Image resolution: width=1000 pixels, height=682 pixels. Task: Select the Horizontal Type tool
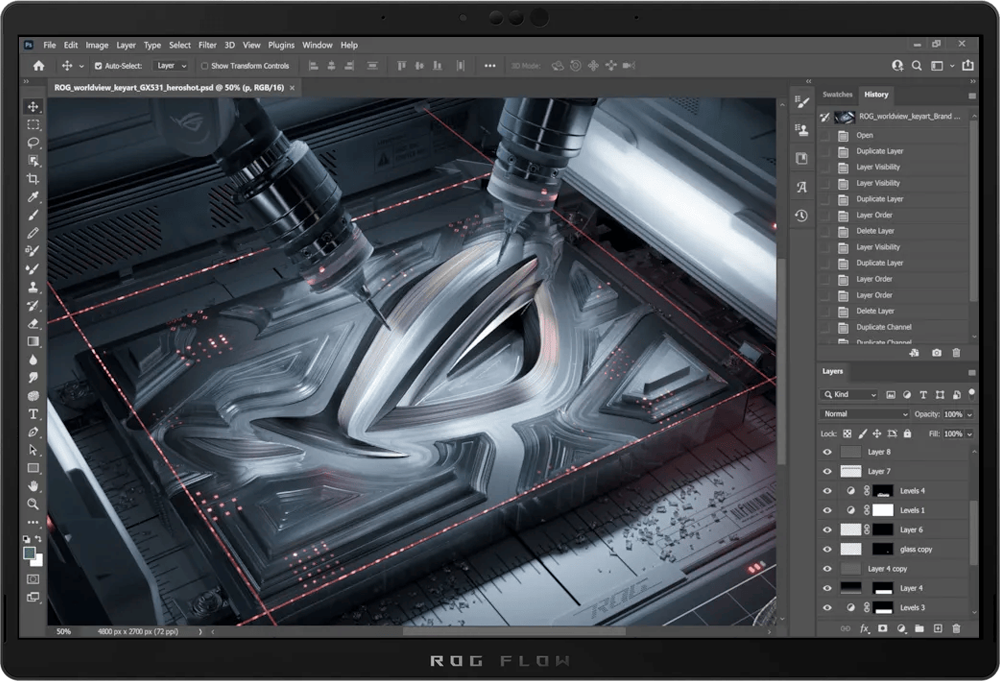(33, 414)
